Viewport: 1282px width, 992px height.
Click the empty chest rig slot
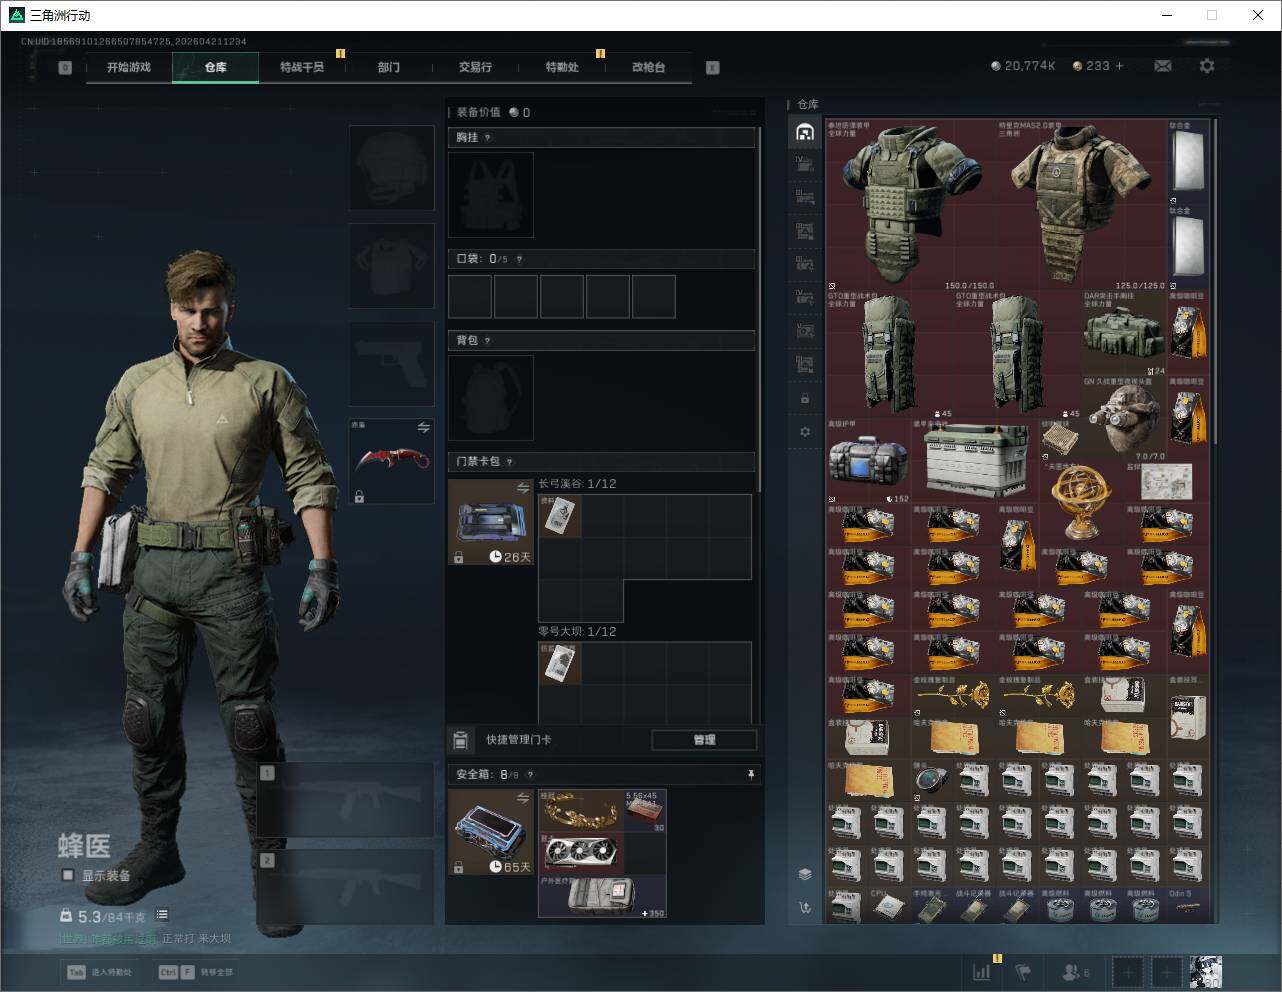[x=491, y=195]
